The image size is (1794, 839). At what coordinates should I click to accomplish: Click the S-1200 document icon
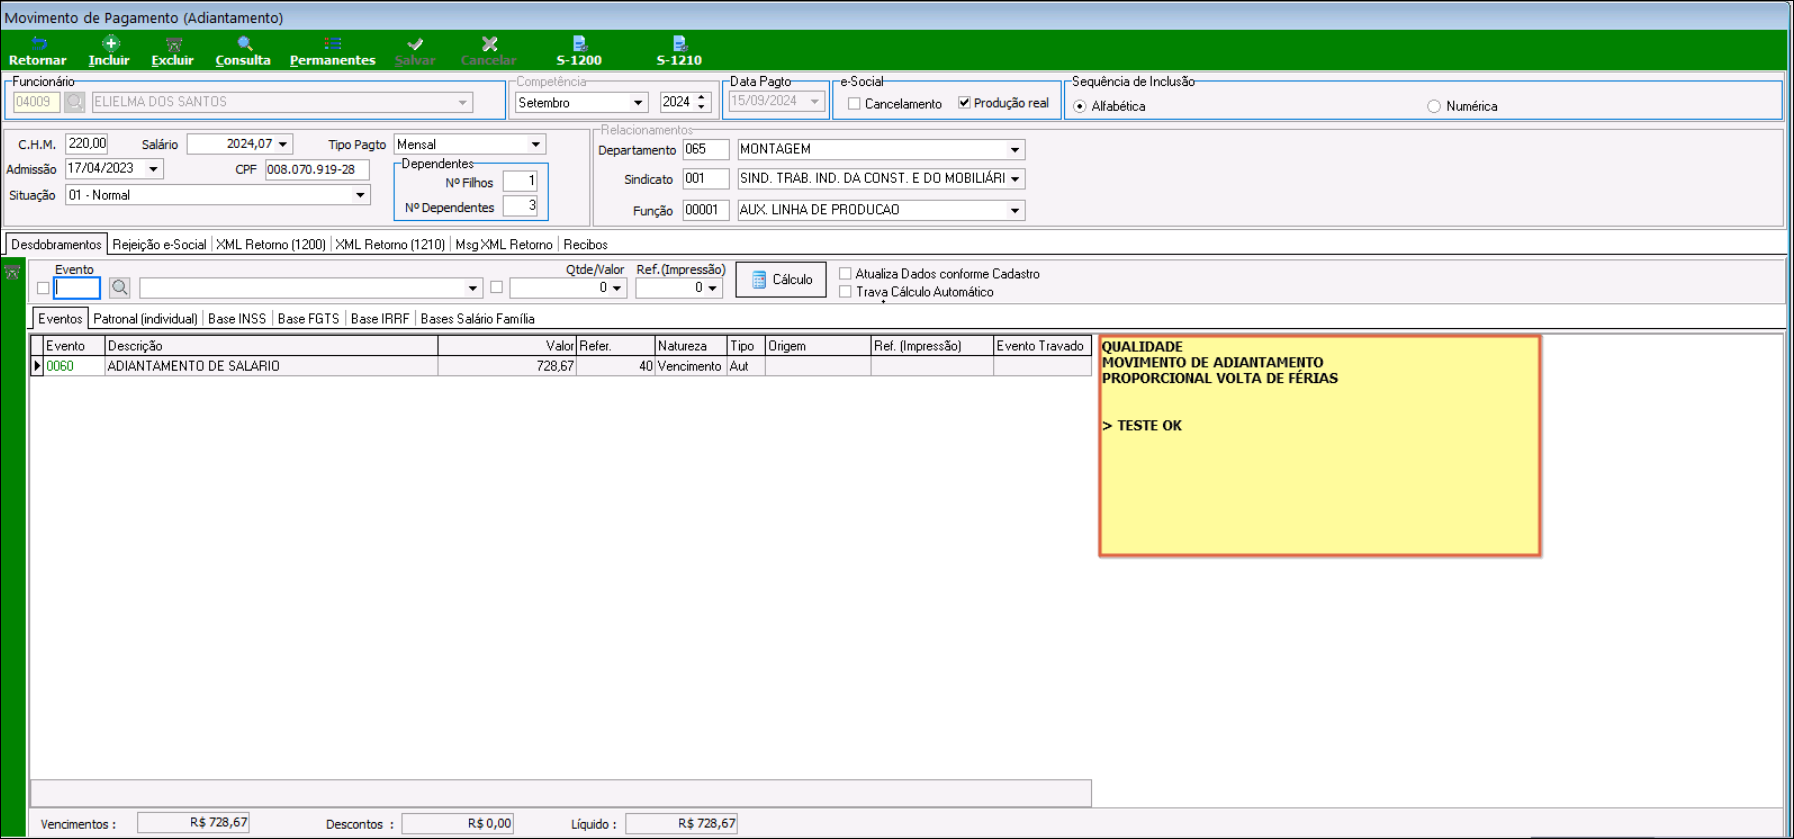579,44
